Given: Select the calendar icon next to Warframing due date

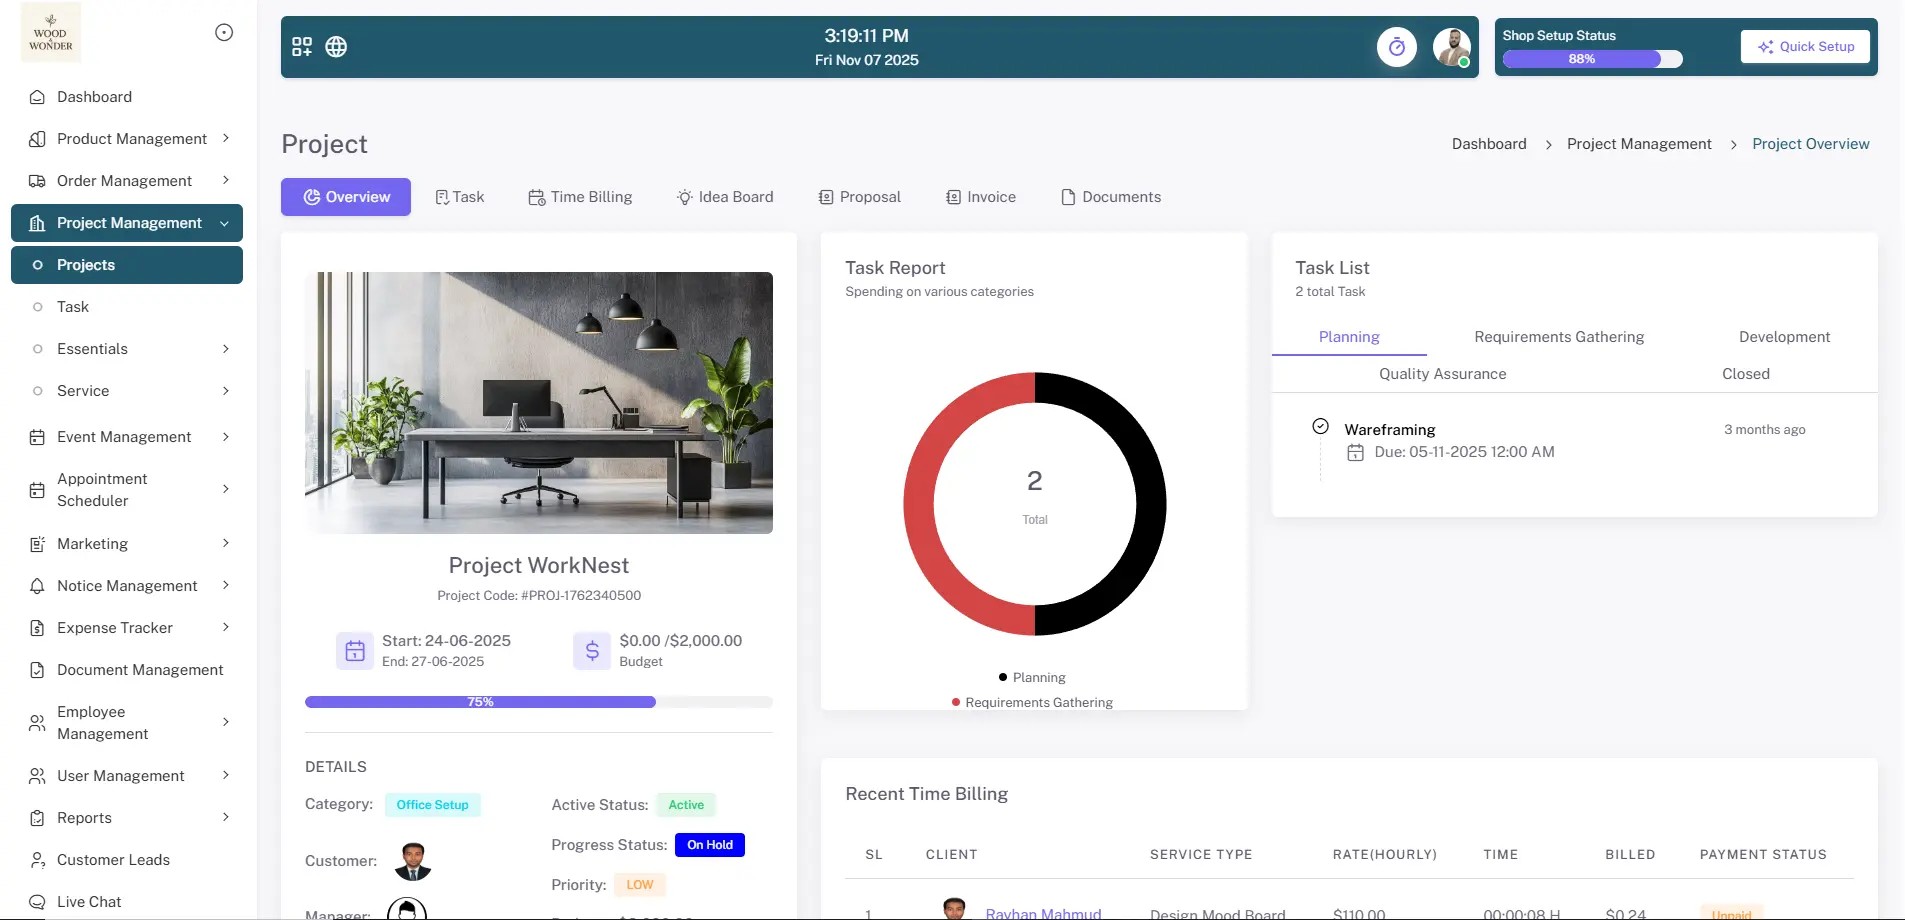Looking at the screenshot, I should pos(1355,452).
